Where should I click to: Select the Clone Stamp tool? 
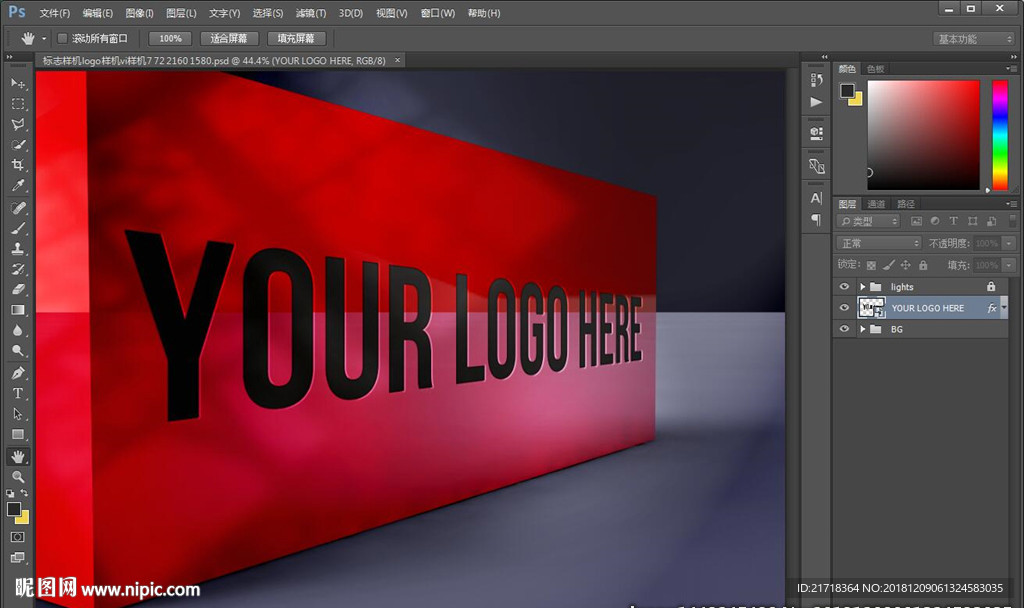[18, 248]
